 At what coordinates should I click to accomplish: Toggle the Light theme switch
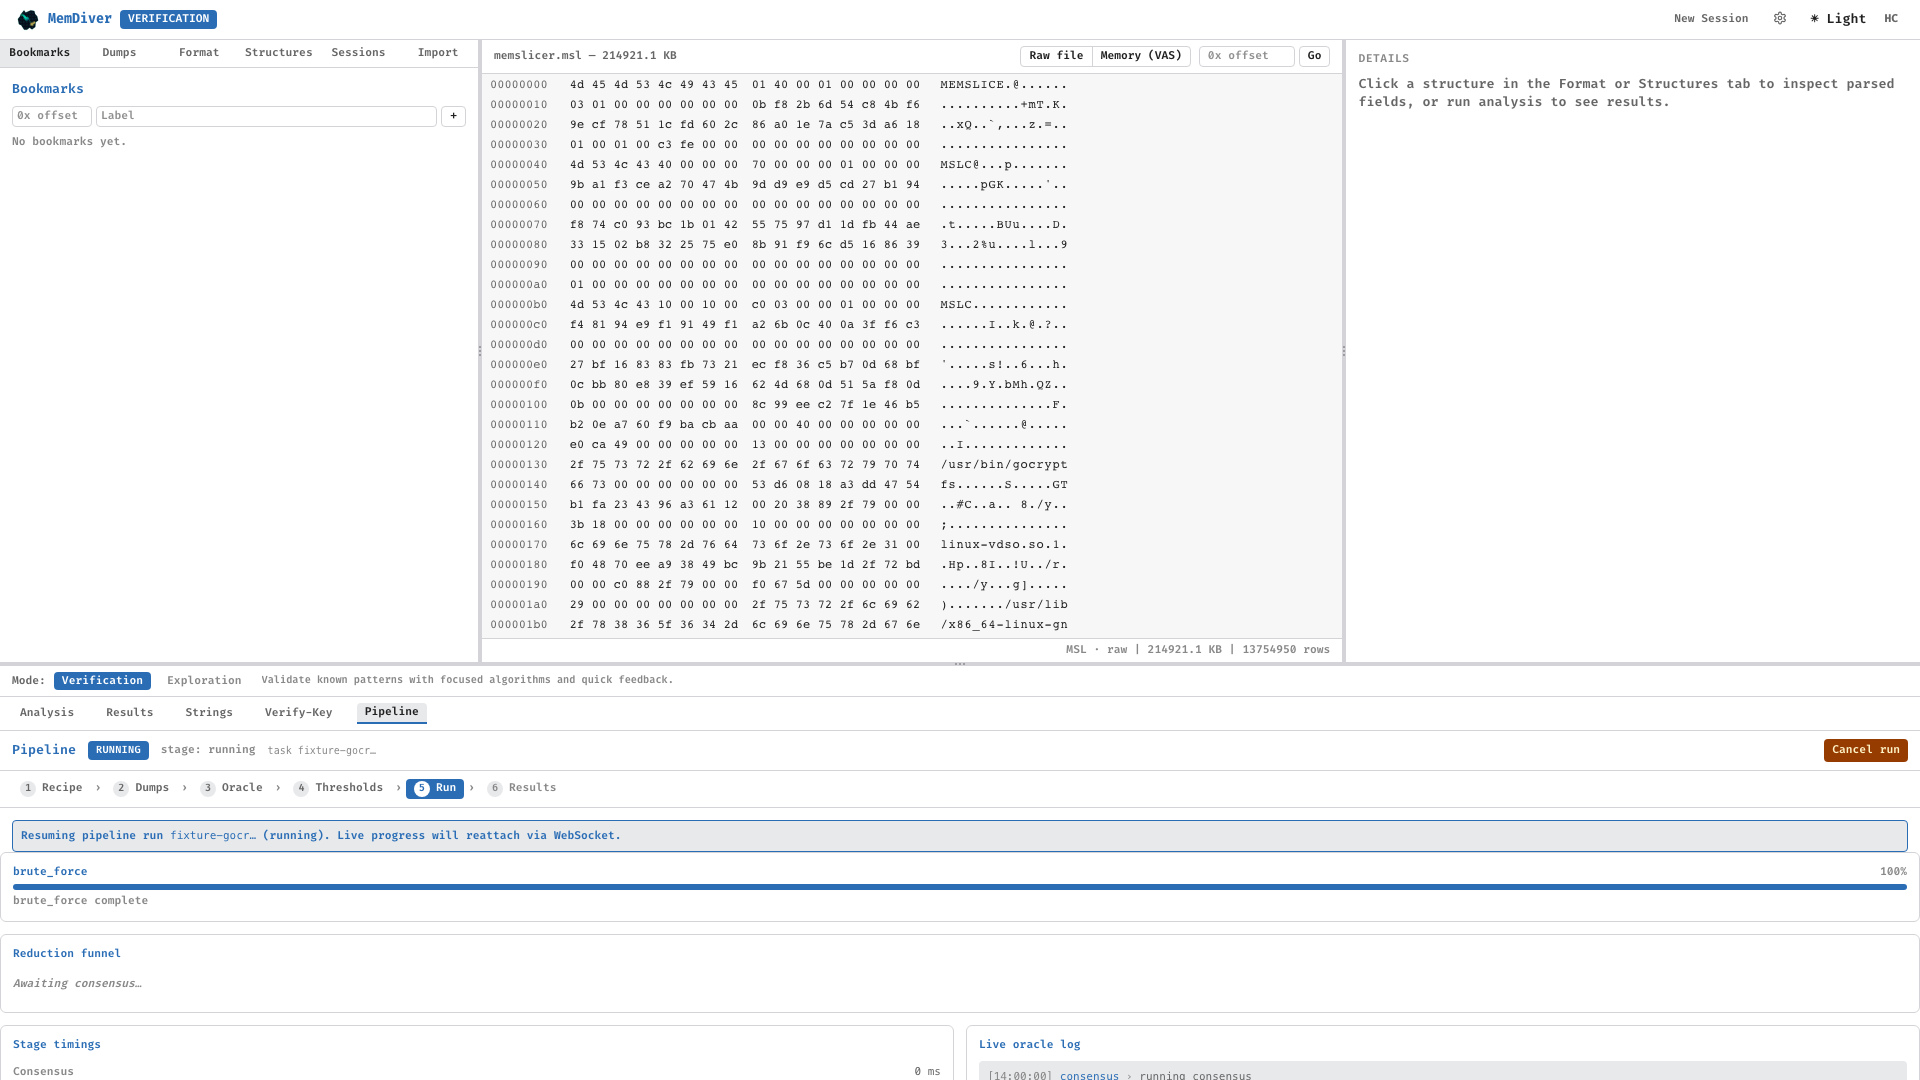pos(1838,19)
